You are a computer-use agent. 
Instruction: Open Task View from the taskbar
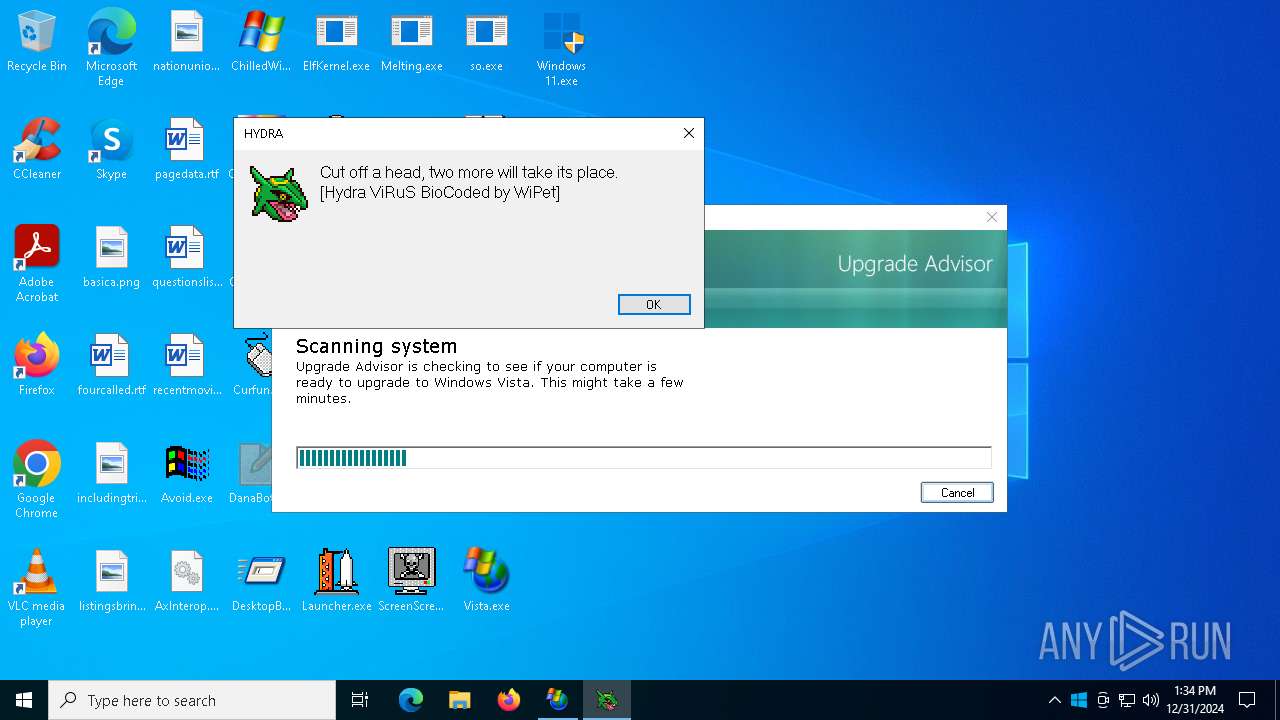[360, 700]
